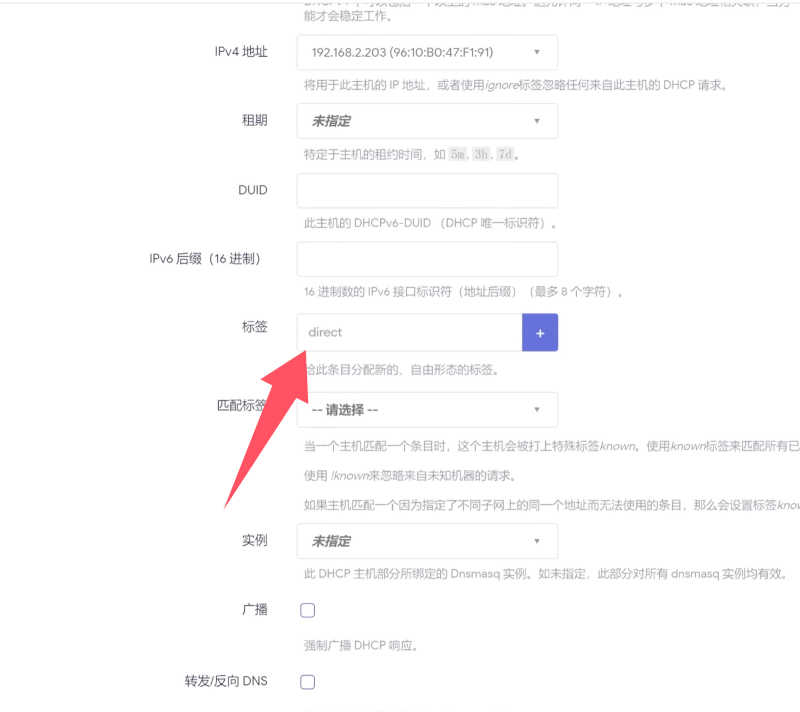Screen dimensions: 800x712
Task: Click the IPv6 后缀 input field
Action: [427, 259]
